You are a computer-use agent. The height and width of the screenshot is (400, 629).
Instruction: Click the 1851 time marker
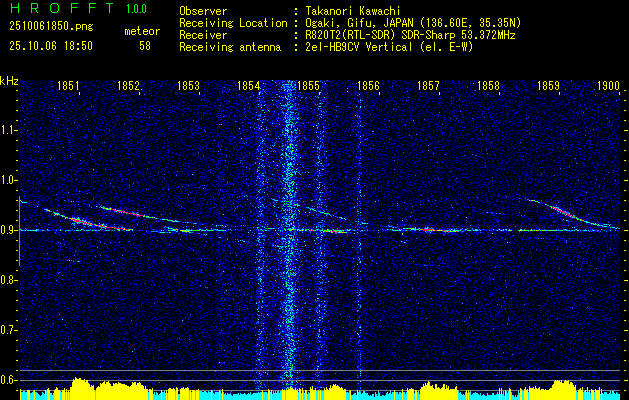pos(68,87)
